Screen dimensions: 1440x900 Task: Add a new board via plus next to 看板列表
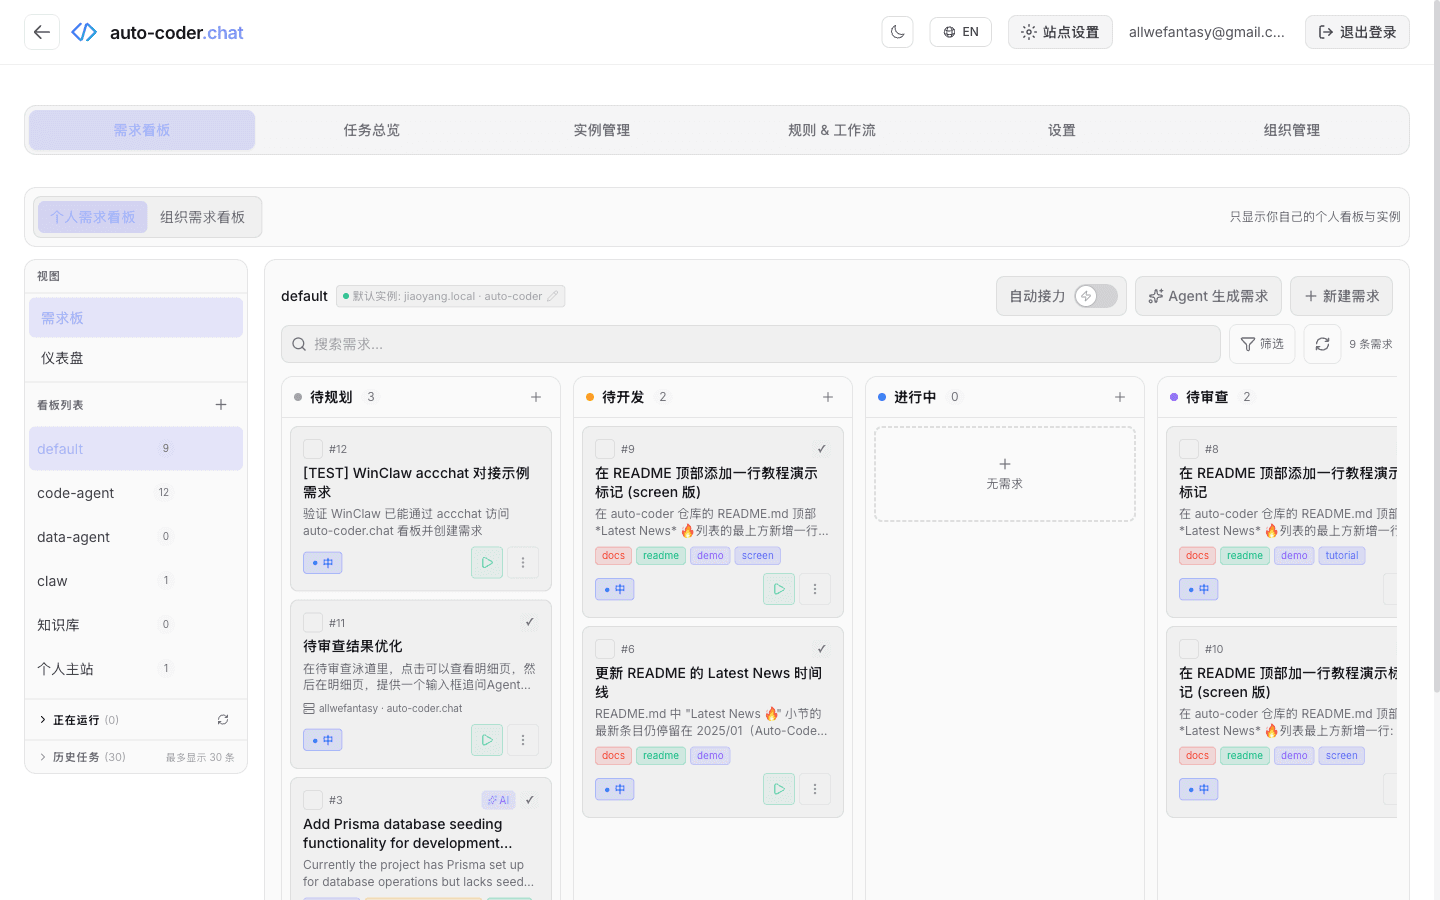pyautogui.click(x=220, y=404)
